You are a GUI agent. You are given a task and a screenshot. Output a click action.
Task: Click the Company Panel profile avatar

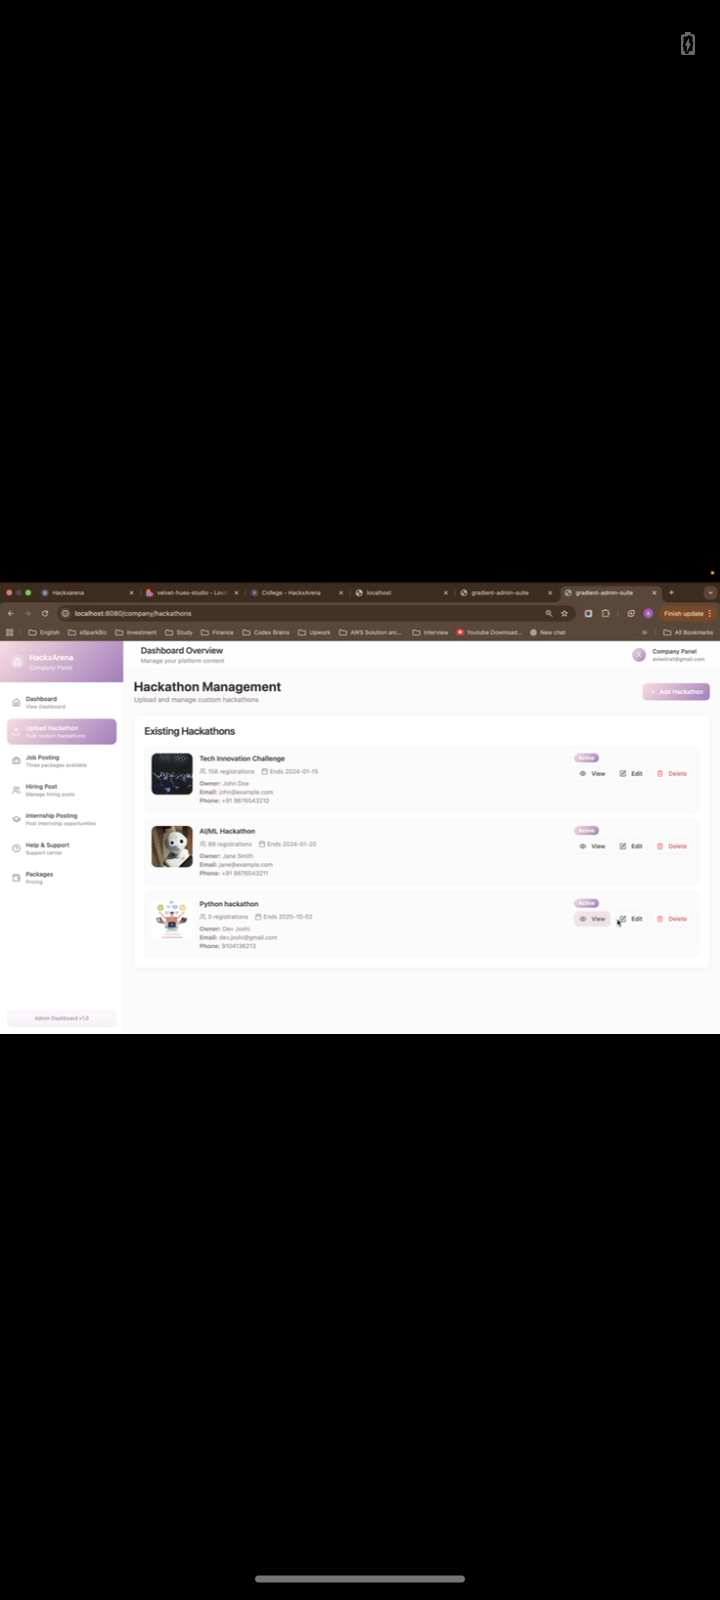(638, 655)
